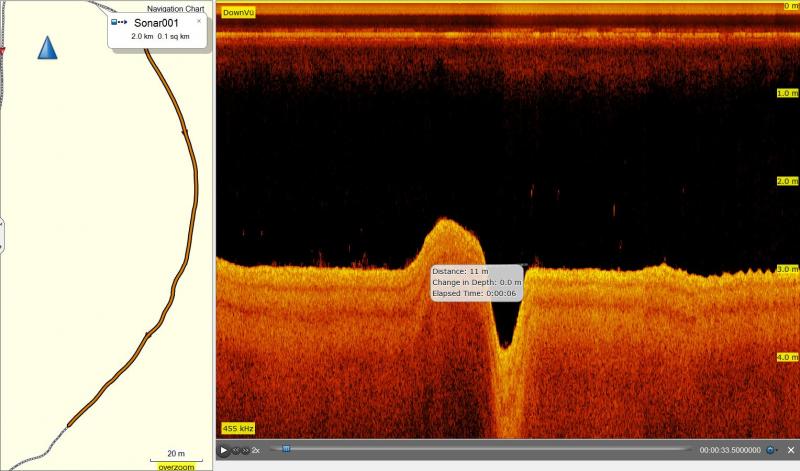This screenshot has width=800, height=471.
Task: Click the DownVü label on sonar view
Action: (238, 13)
